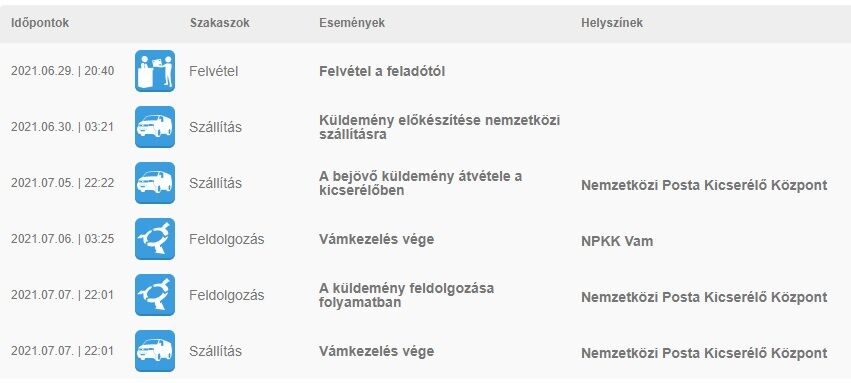Click the Felvétel stage label
Screen dimensions: 851x383
click(x=214, y=71)
